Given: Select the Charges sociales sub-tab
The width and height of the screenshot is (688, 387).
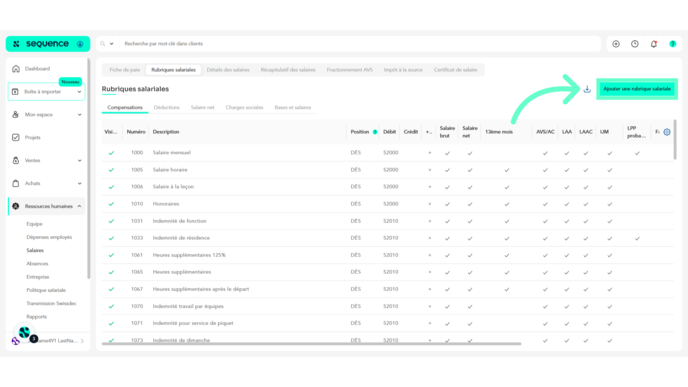Looking at the screenshot, I should (244, 108).
